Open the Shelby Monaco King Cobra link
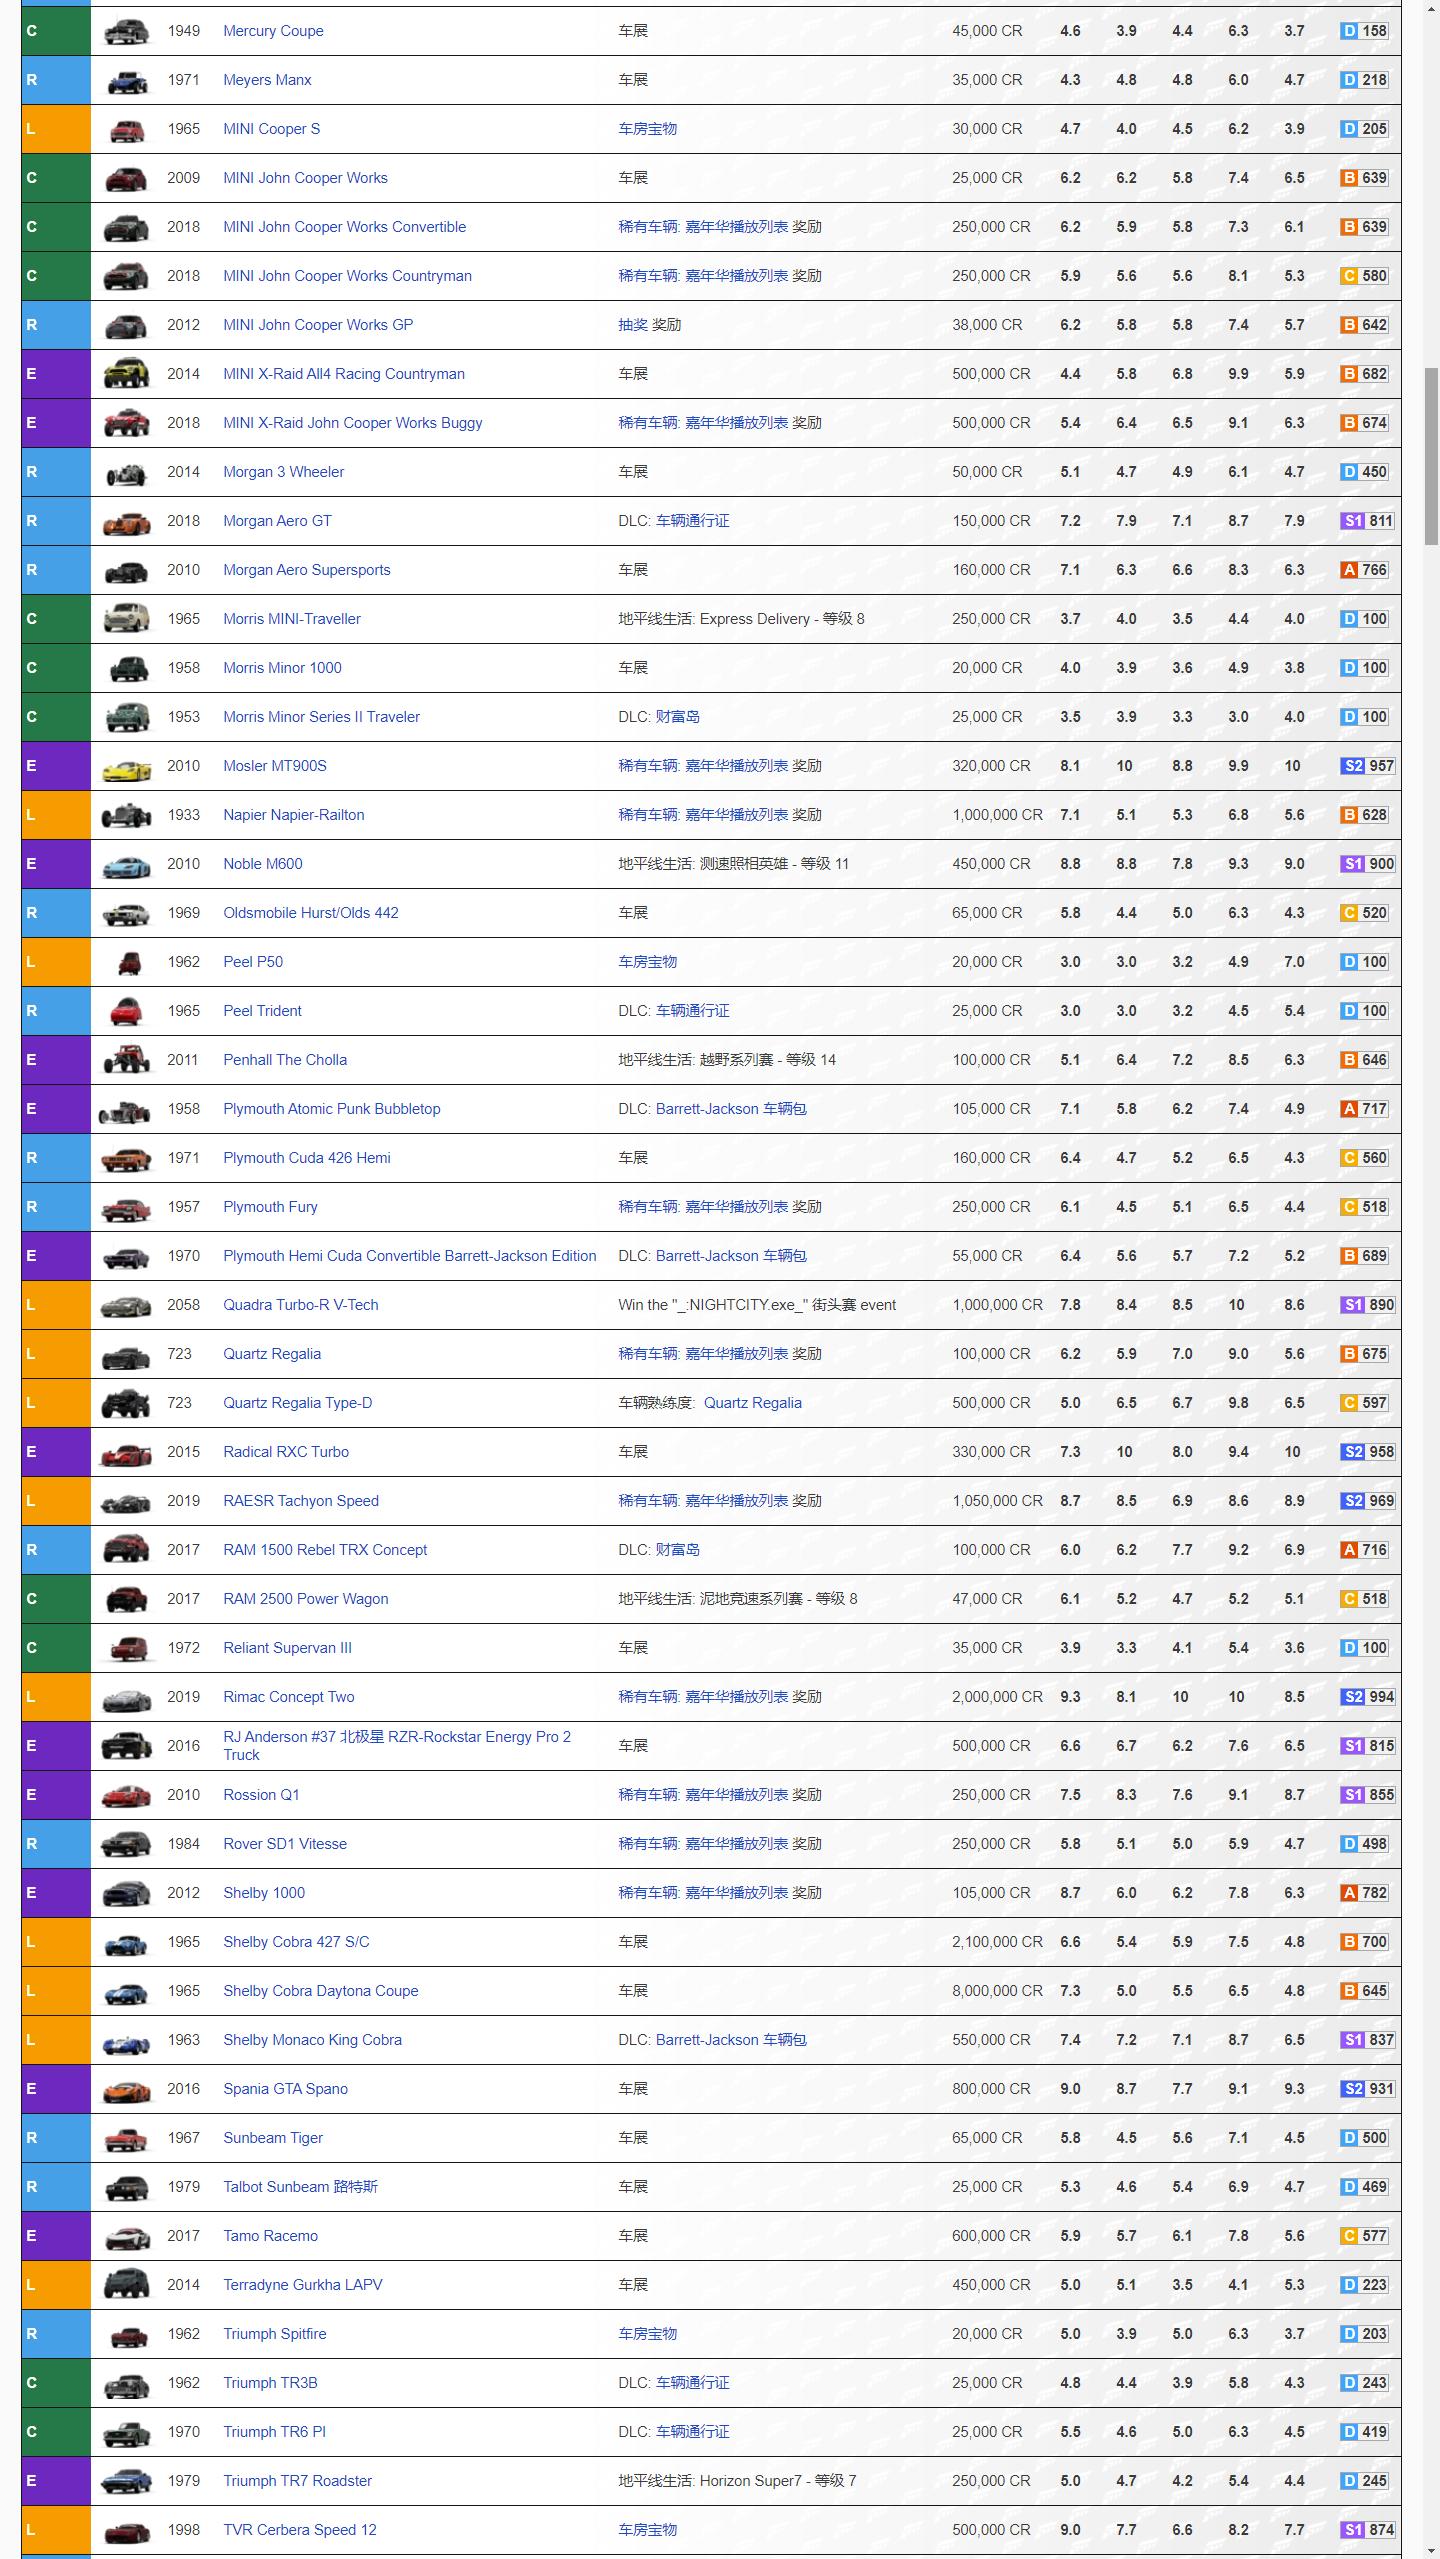Image resolution: width=1440 pixels, height=2559 pixels. tap(312, 2040)
